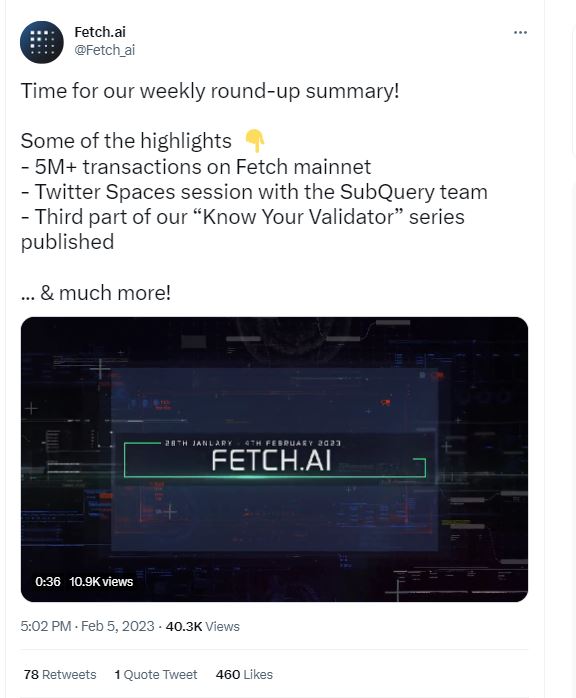Click the 0:36 video duration label
The image size is (576, 698).
tap(48, 581)
